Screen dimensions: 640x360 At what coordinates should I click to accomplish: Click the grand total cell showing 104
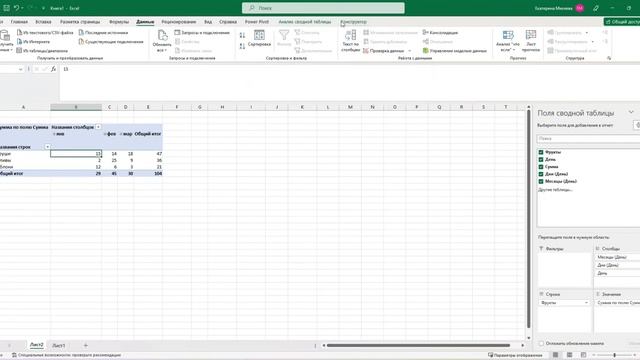[148, 173]
